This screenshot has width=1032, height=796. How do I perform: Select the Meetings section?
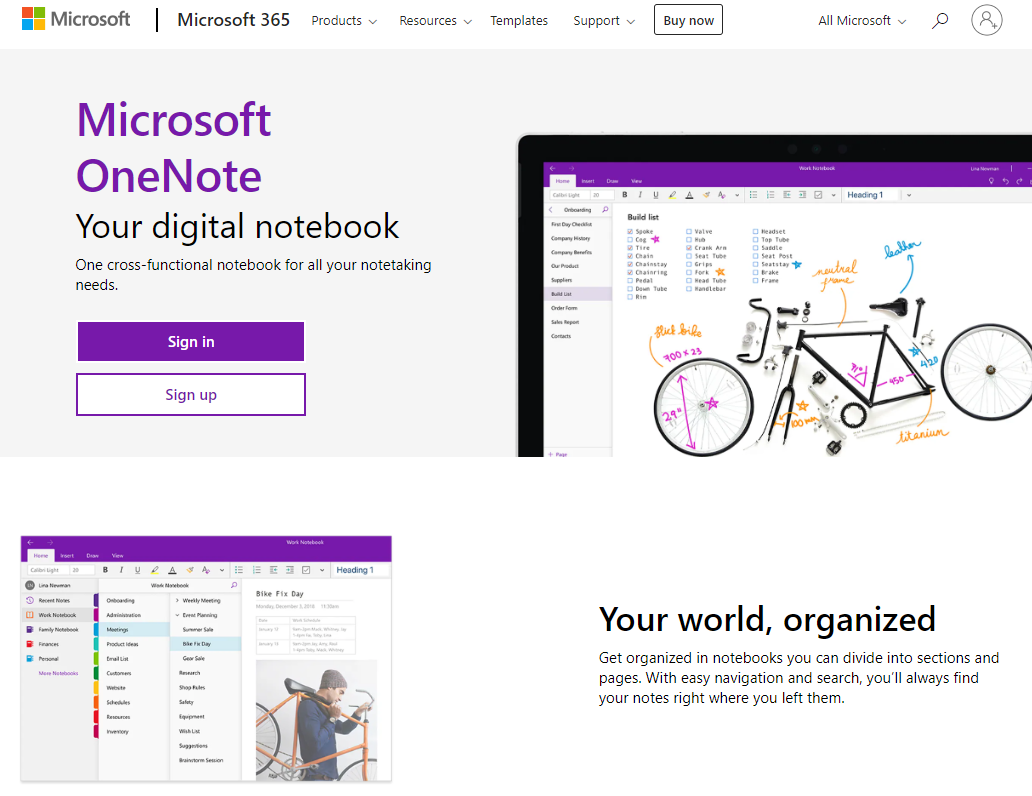[x=134, y=629]
